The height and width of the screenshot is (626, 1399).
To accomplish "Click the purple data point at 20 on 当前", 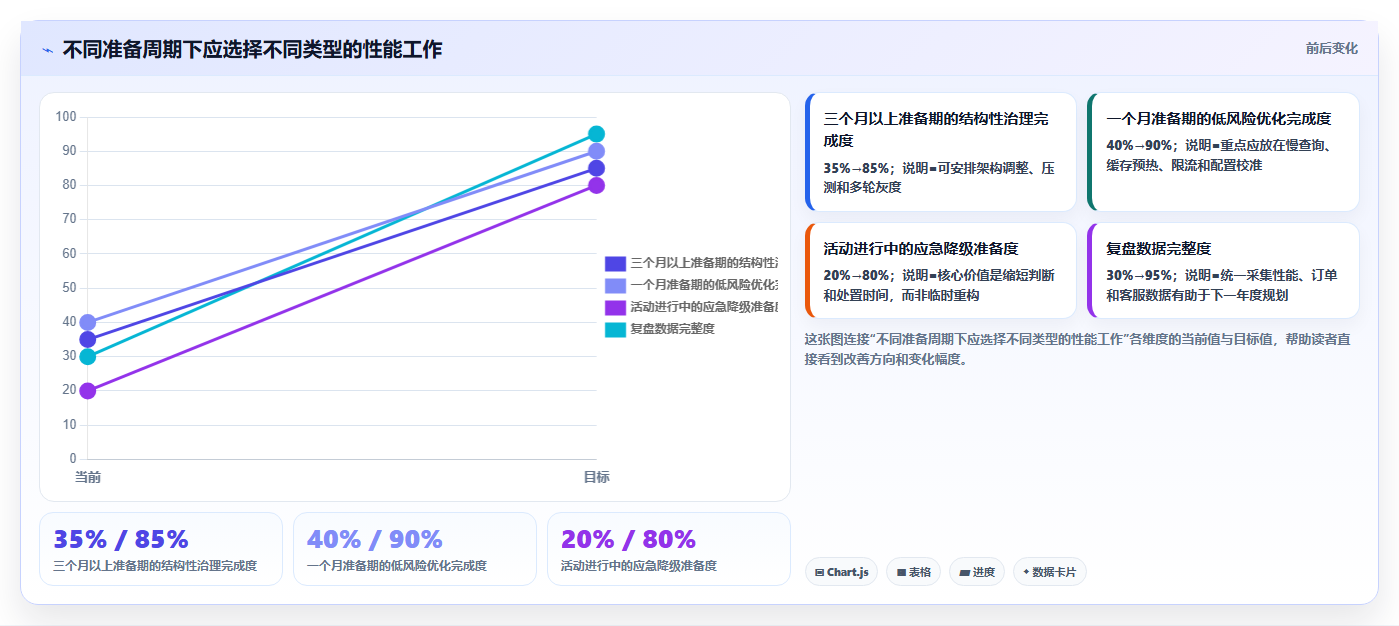I will (x=88, y=390).
